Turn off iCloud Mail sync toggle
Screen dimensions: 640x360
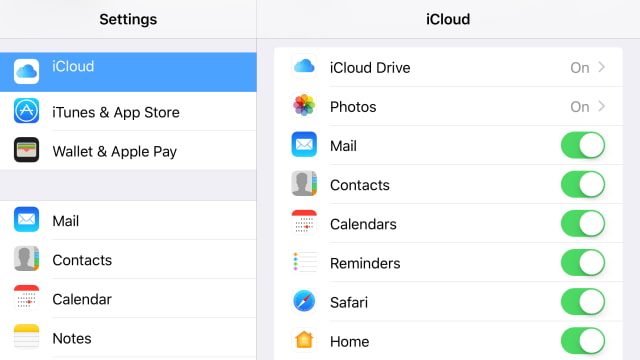click(583, 145)
